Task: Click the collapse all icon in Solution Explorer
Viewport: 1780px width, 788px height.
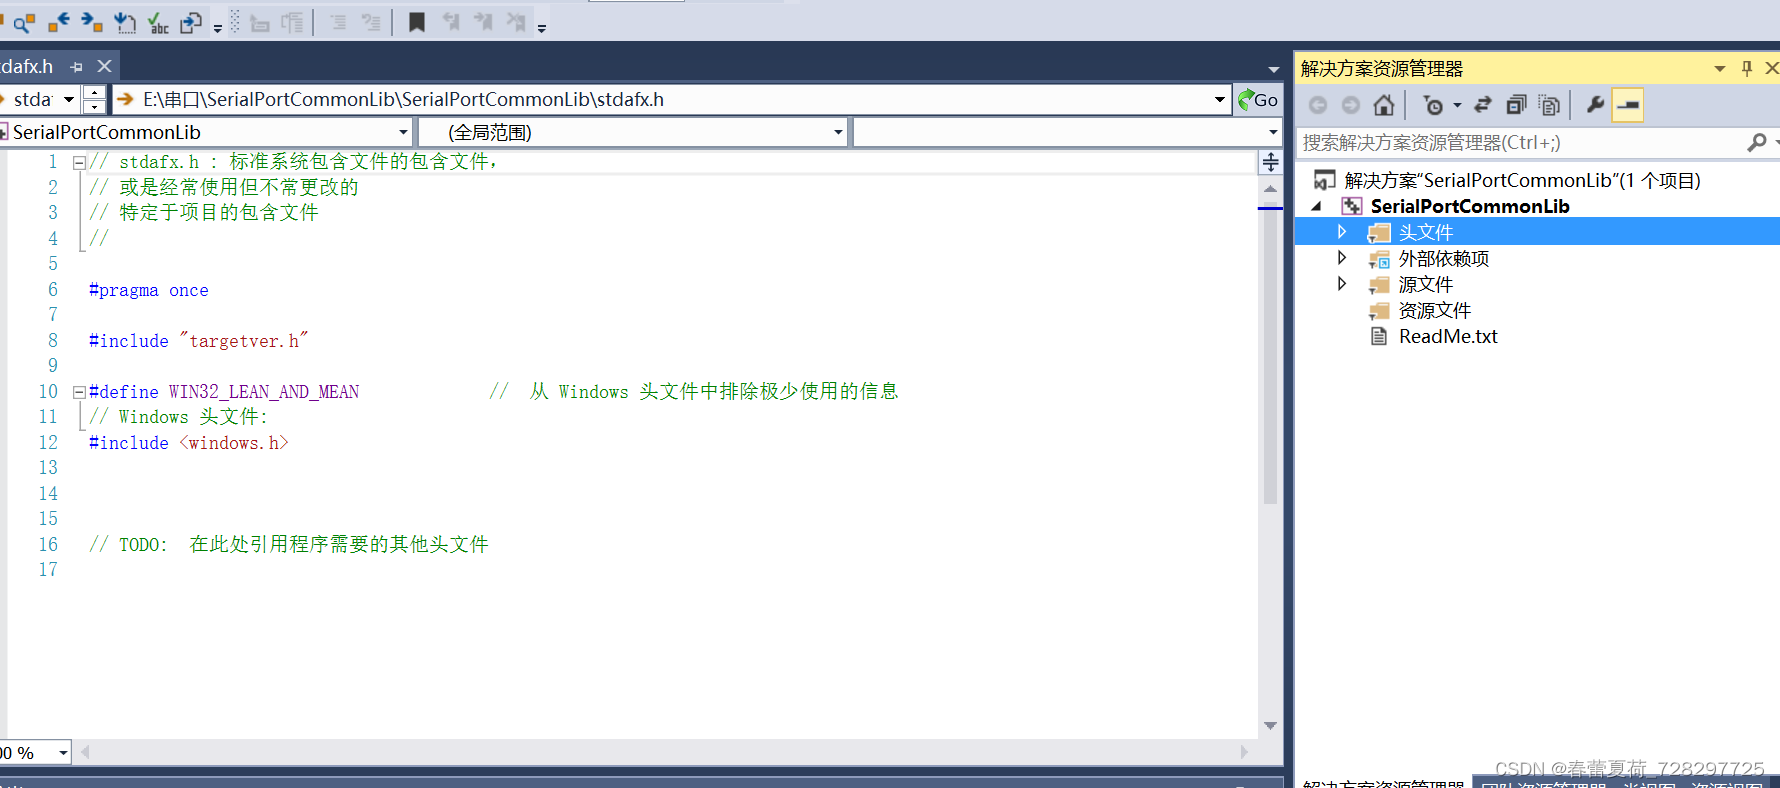Action: (1516, 105)
